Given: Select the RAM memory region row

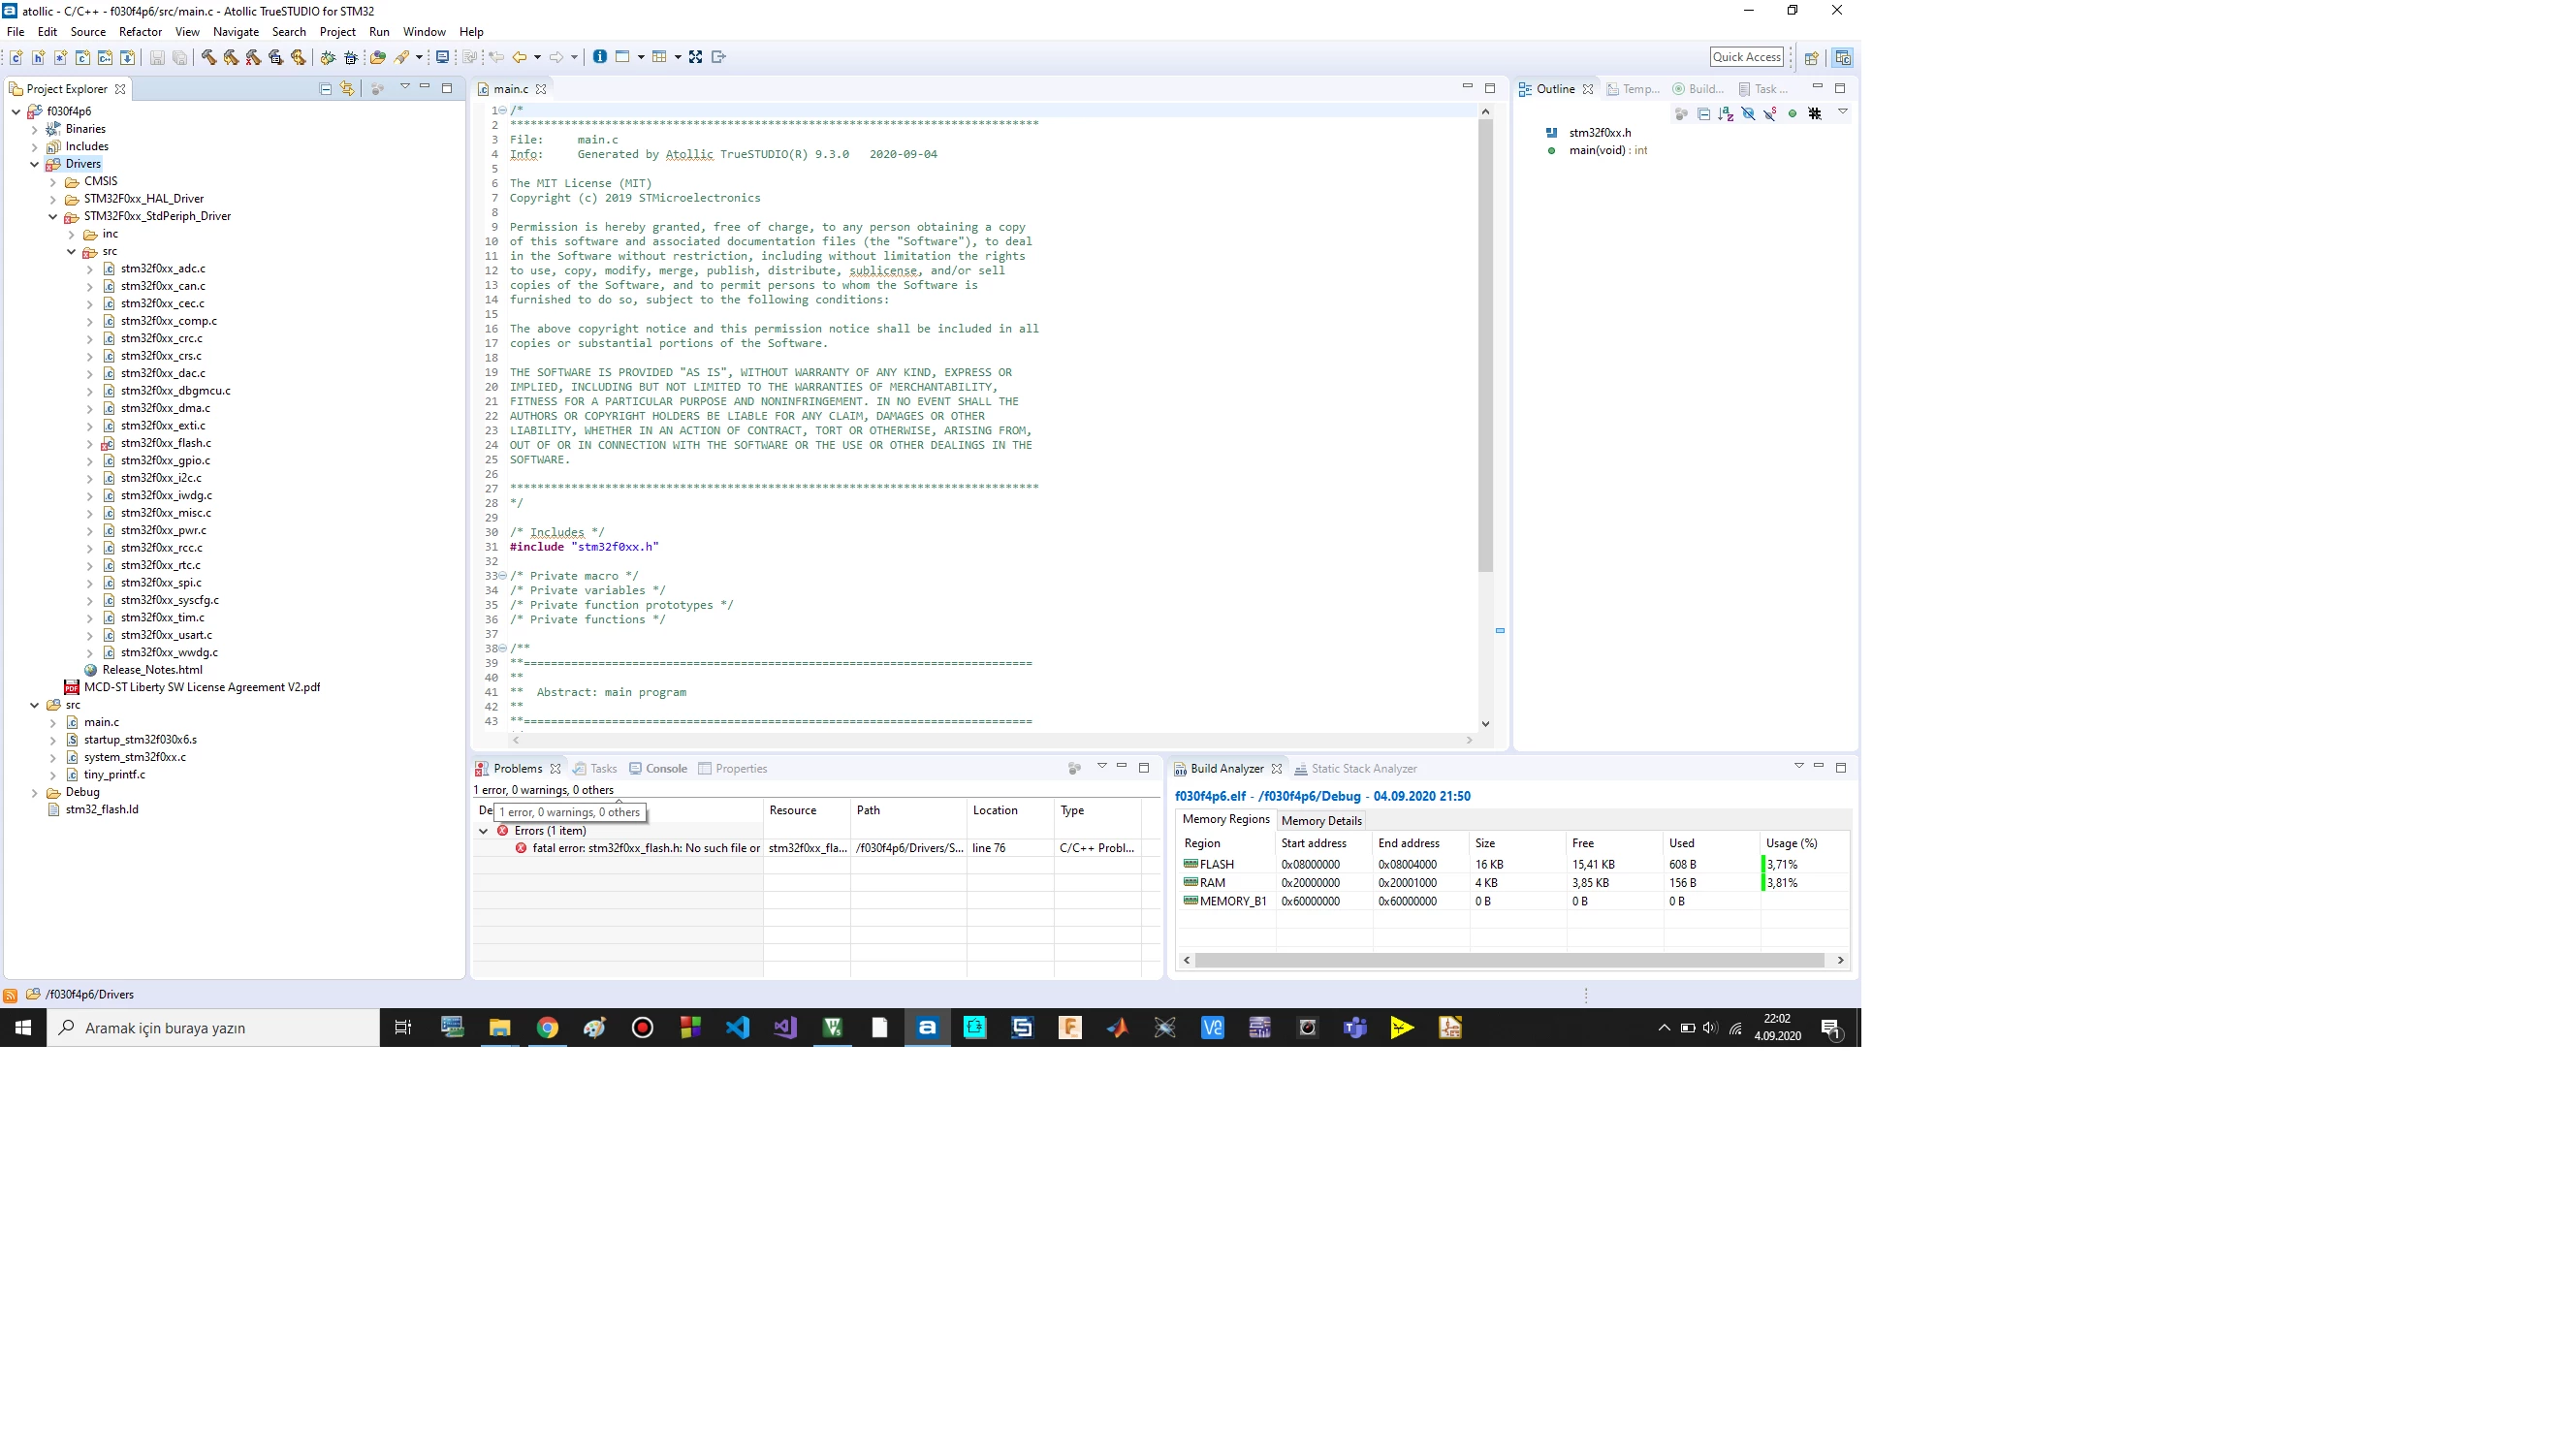Looking at the screenshot, I should click(1513, 883).
